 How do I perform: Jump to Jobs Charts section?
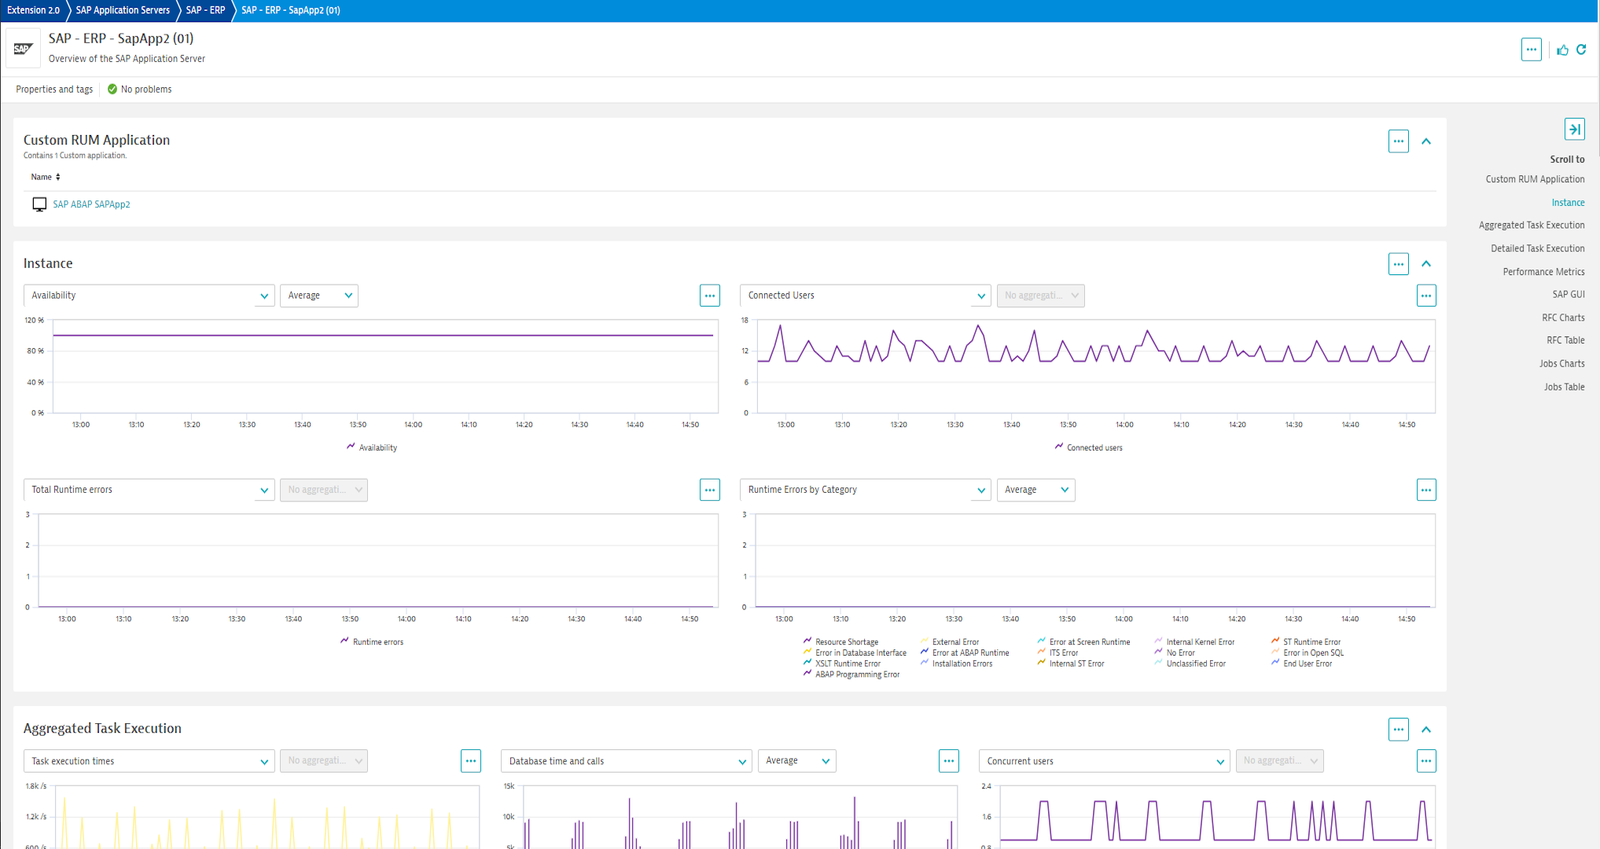point(1562,363)
